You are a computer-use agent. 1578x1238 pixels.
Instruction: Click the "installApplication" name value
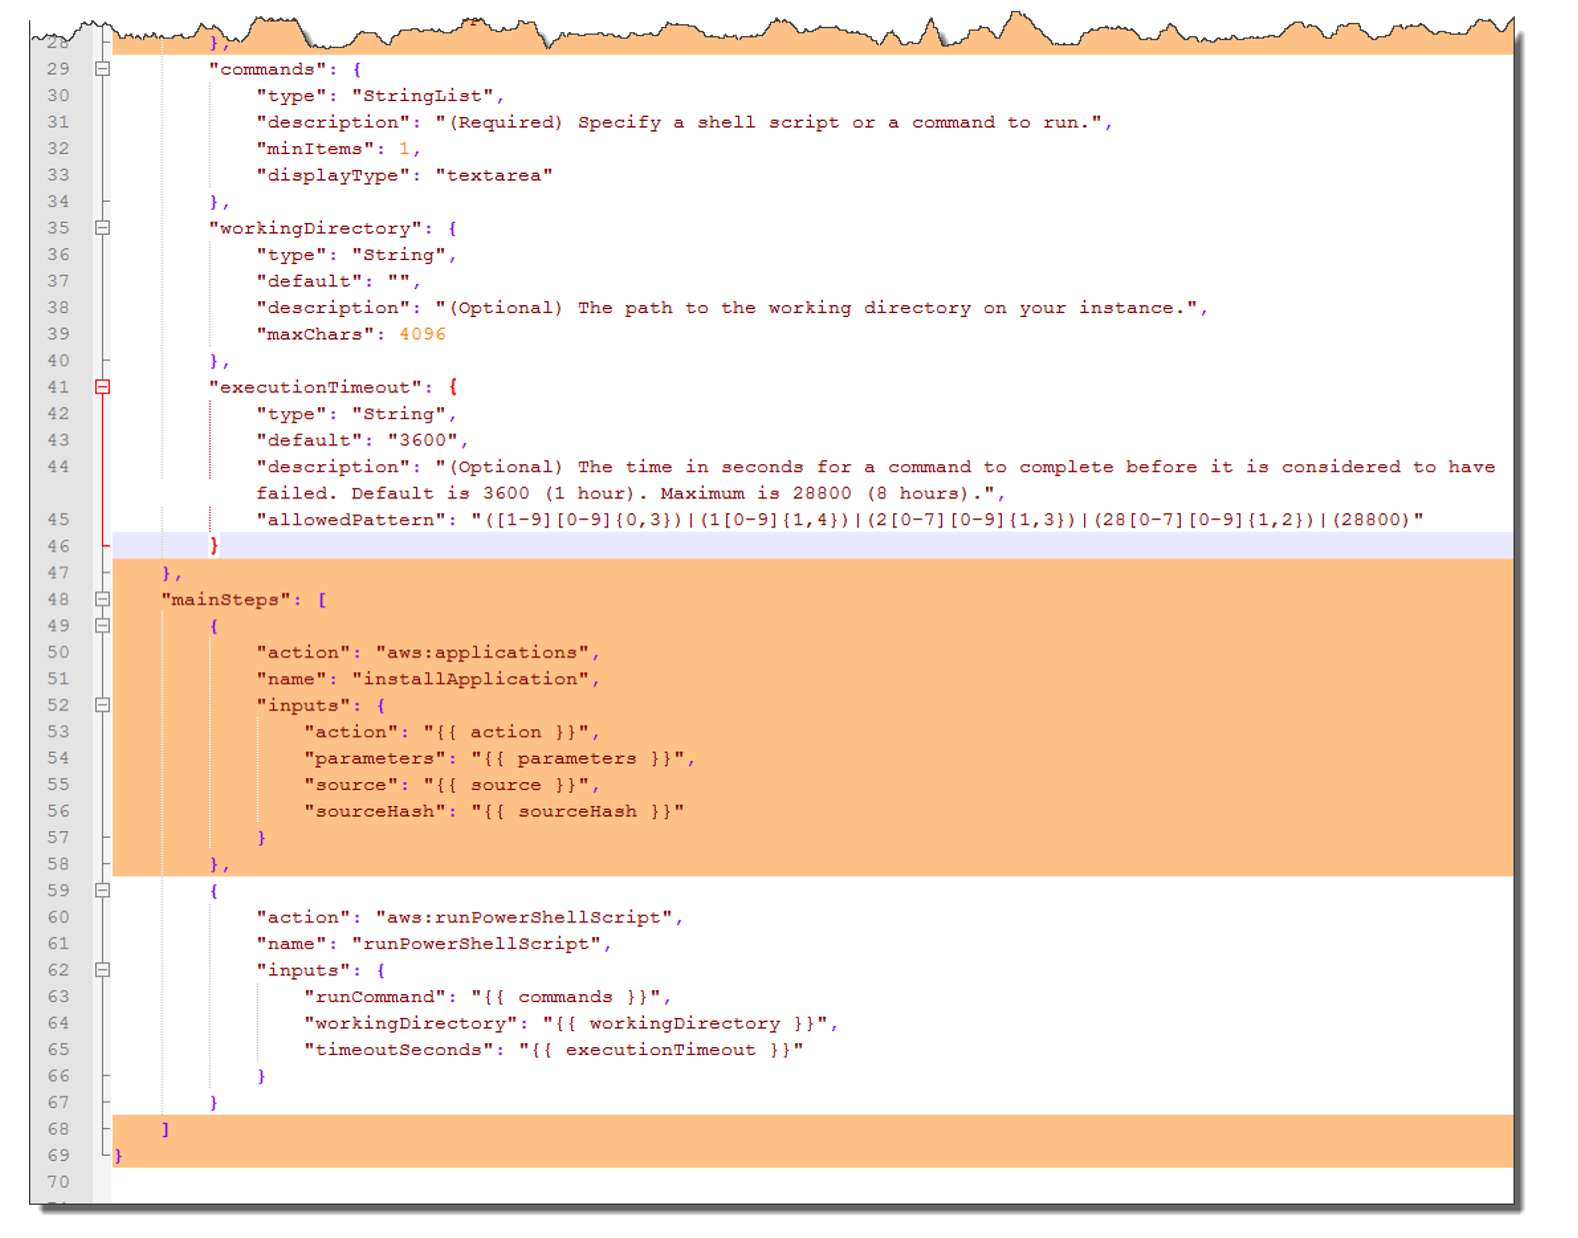470,679
